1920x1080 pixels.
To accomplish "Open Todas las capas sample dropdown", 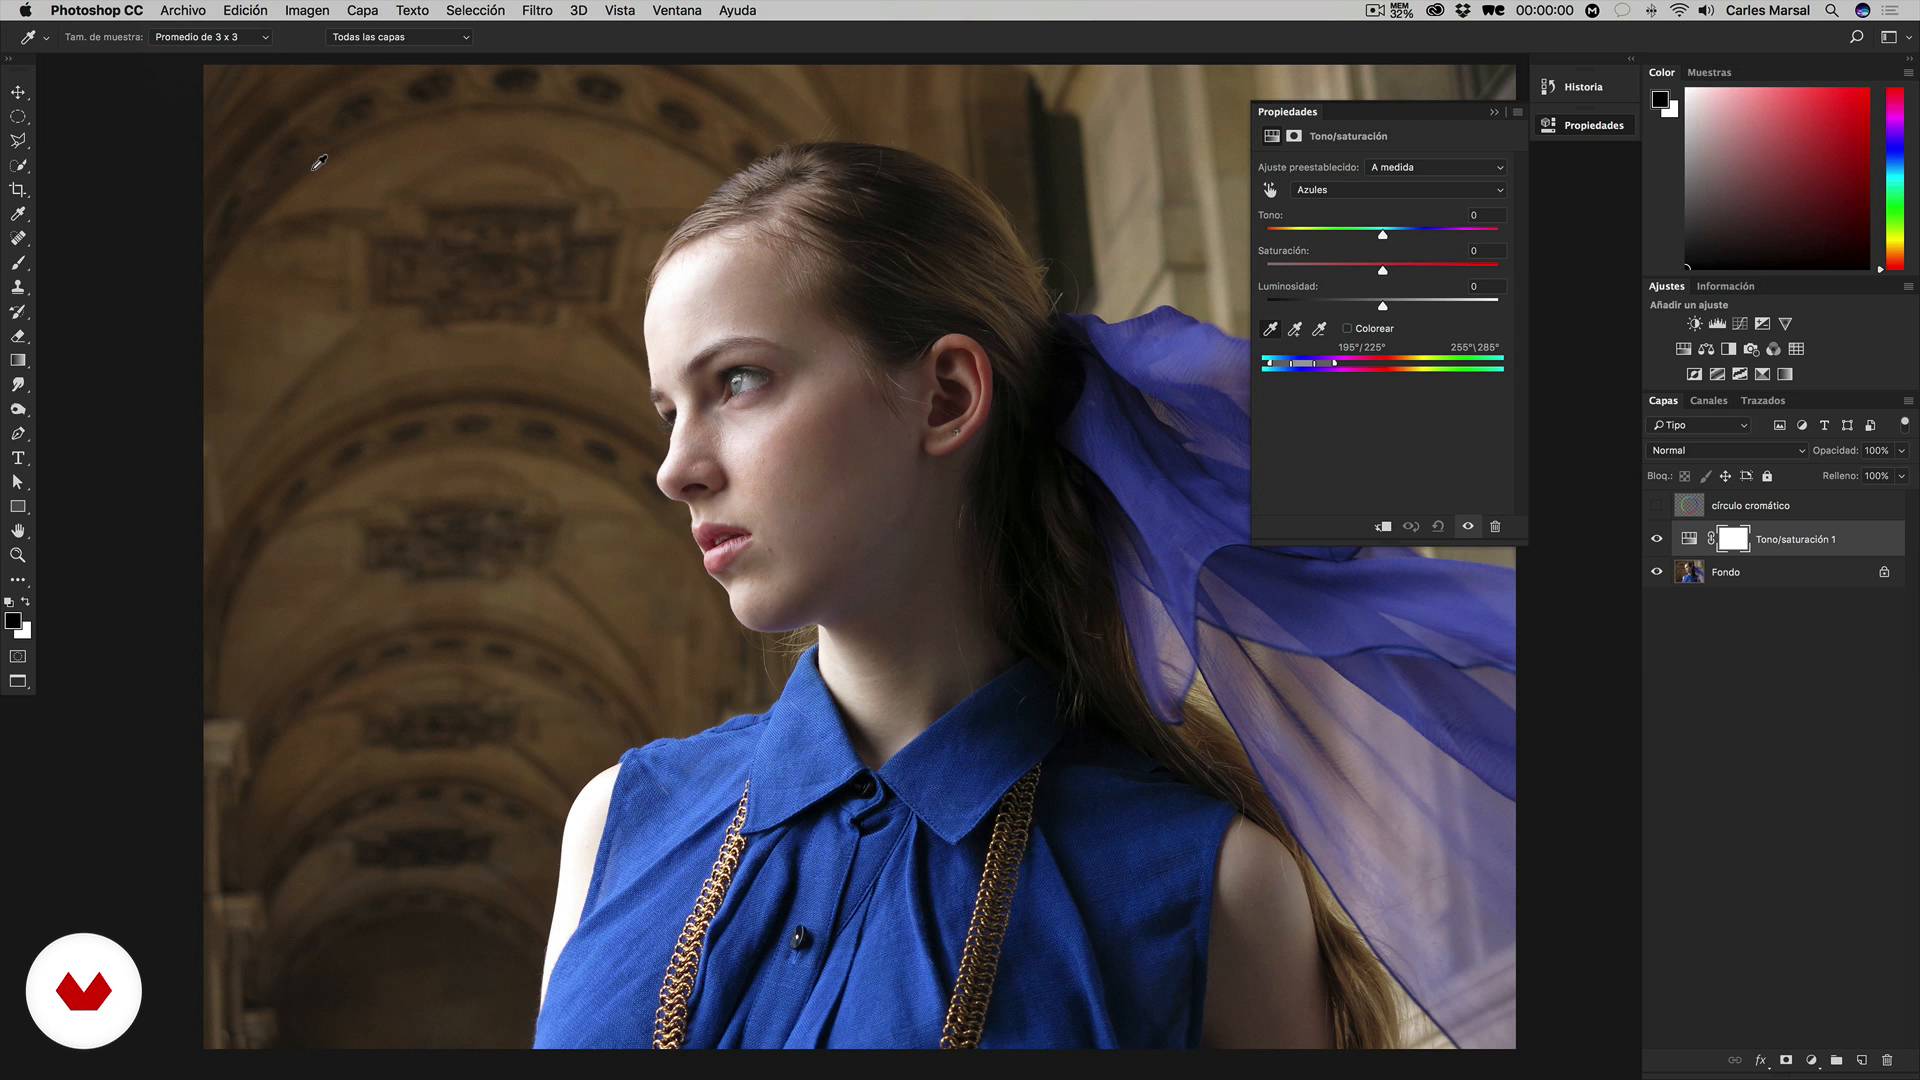I will (400, 37).
